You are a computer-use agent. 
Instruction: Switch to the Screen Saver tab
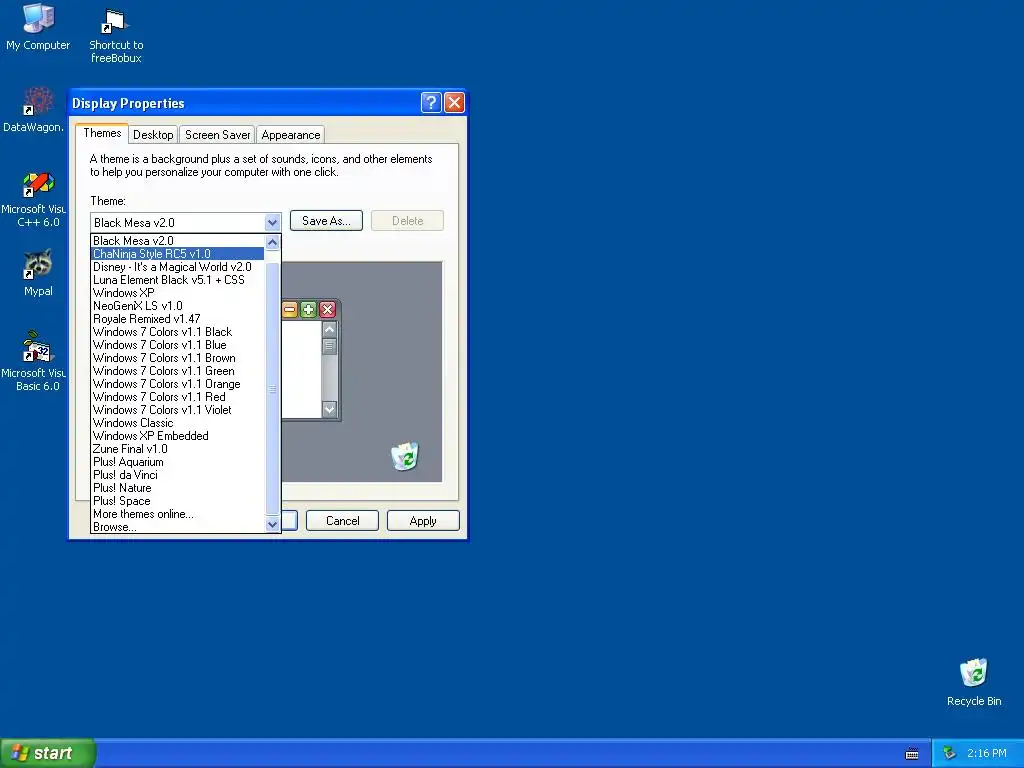(217, 135)
